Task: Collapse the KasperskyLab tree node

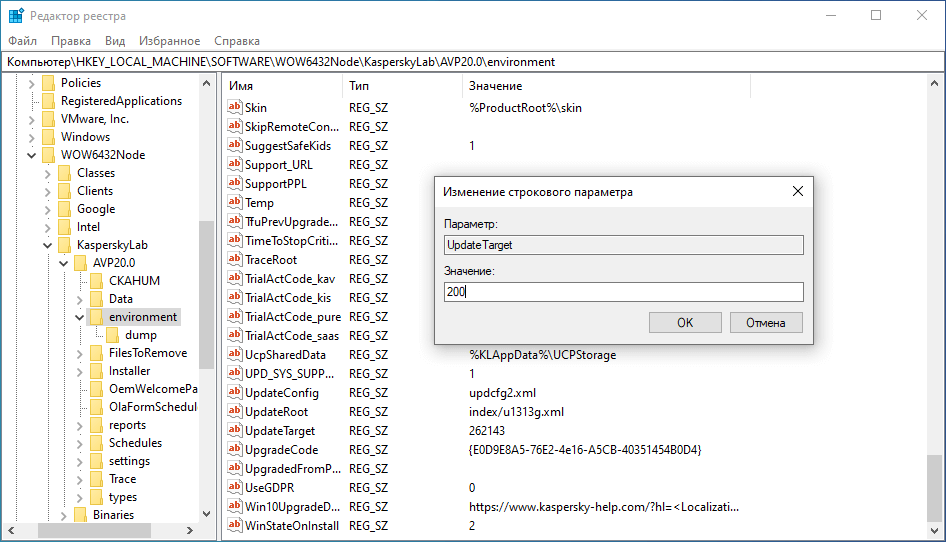Action: click(x=48, y=245)
